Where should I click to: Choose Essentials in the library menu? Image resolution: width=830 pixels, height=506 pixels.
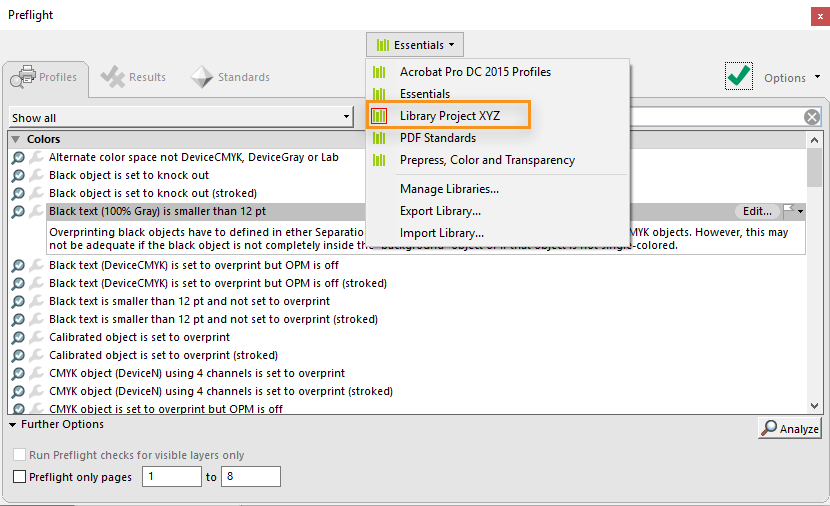(425, 94)
